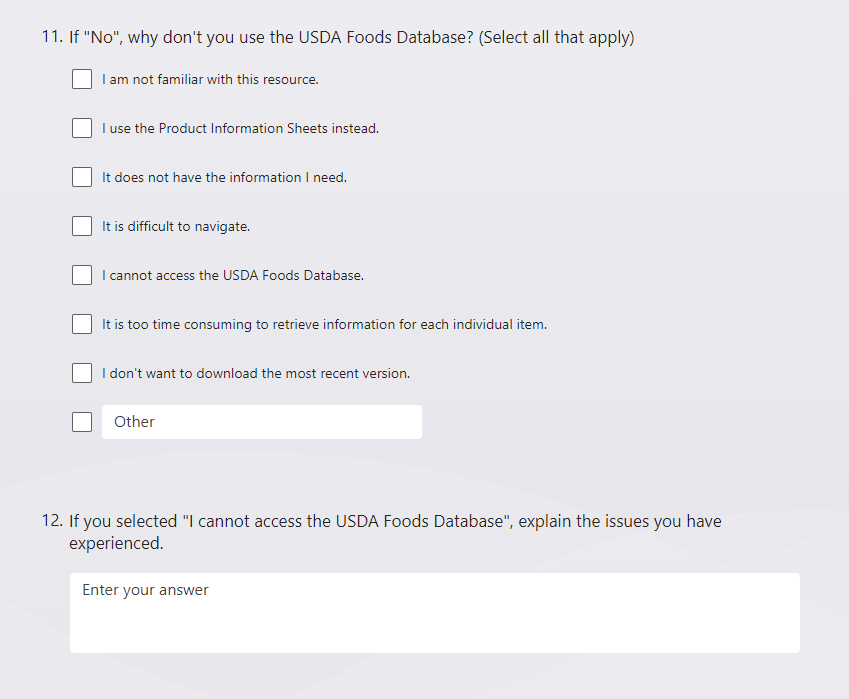Tick the 'too time consuming' option checkbox
The width and height of the screenshot is (849, 699).
tap(82, 324)
